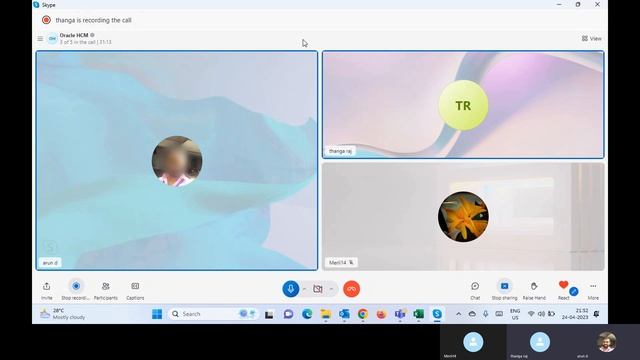This screenshot has height=360, width=640.
Task: Select the Meri14 thumbnail below the window
Action: tap(473, 342)
